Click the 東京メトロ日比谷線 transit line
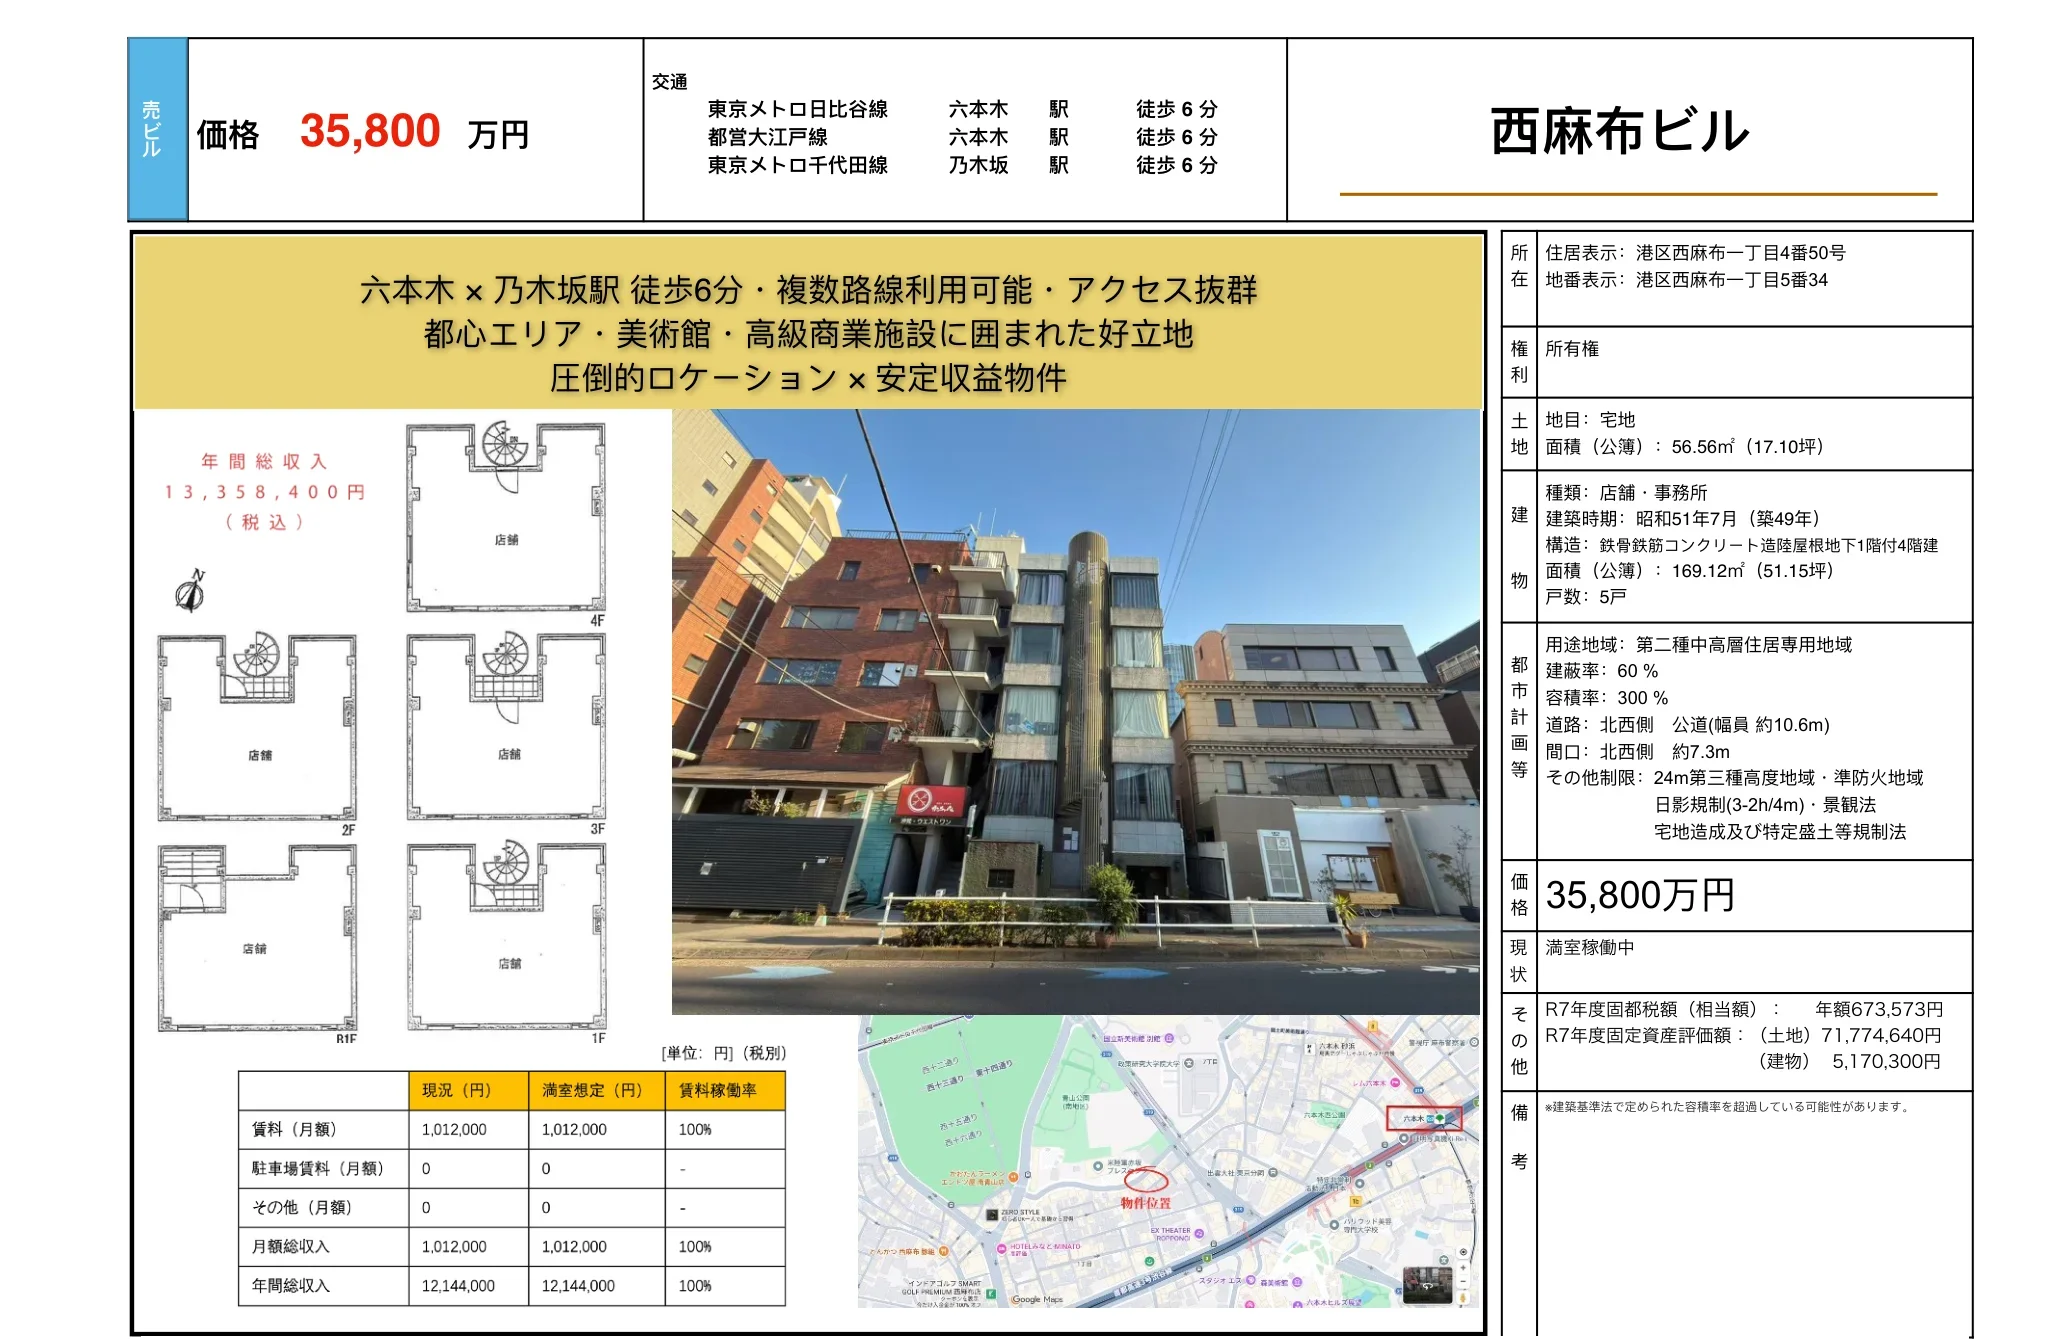 click(797, 109)
